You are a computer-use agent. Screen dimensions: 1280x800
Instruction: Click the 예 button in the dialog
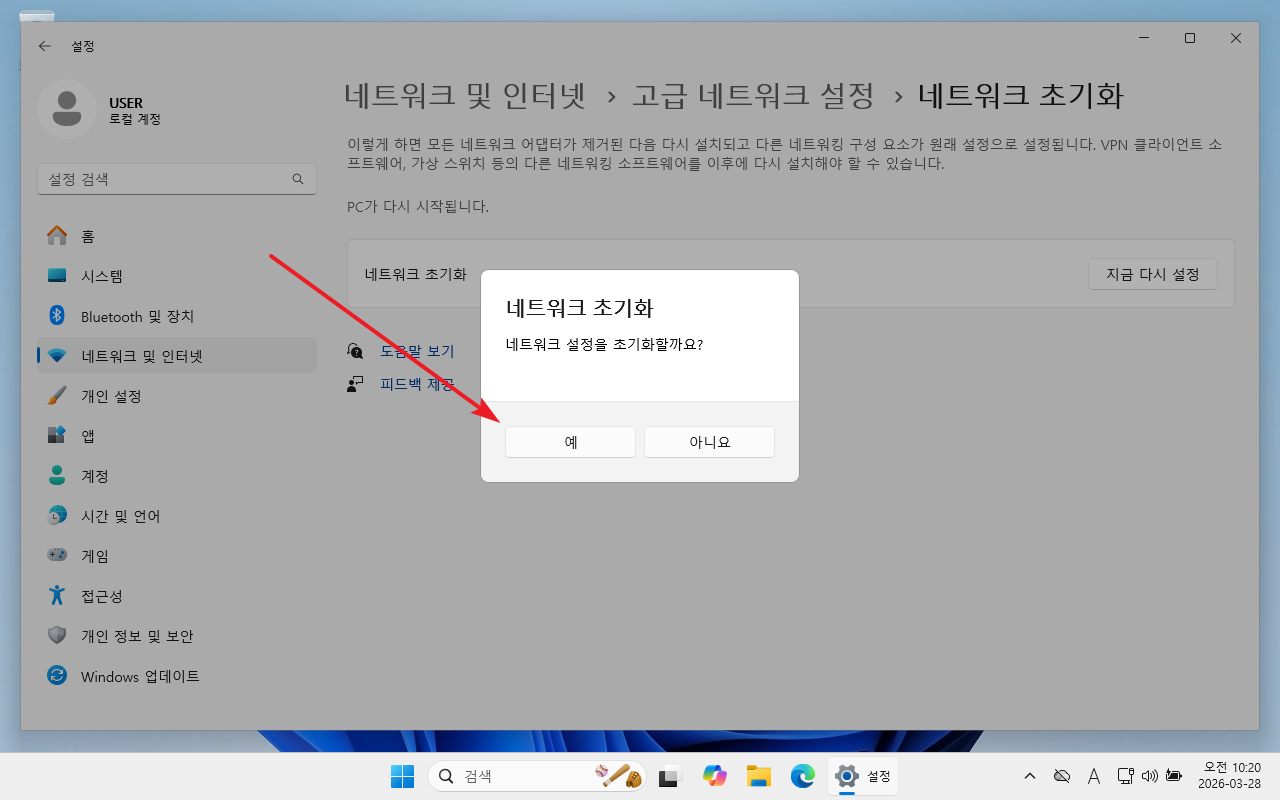(x=570, y=442)
